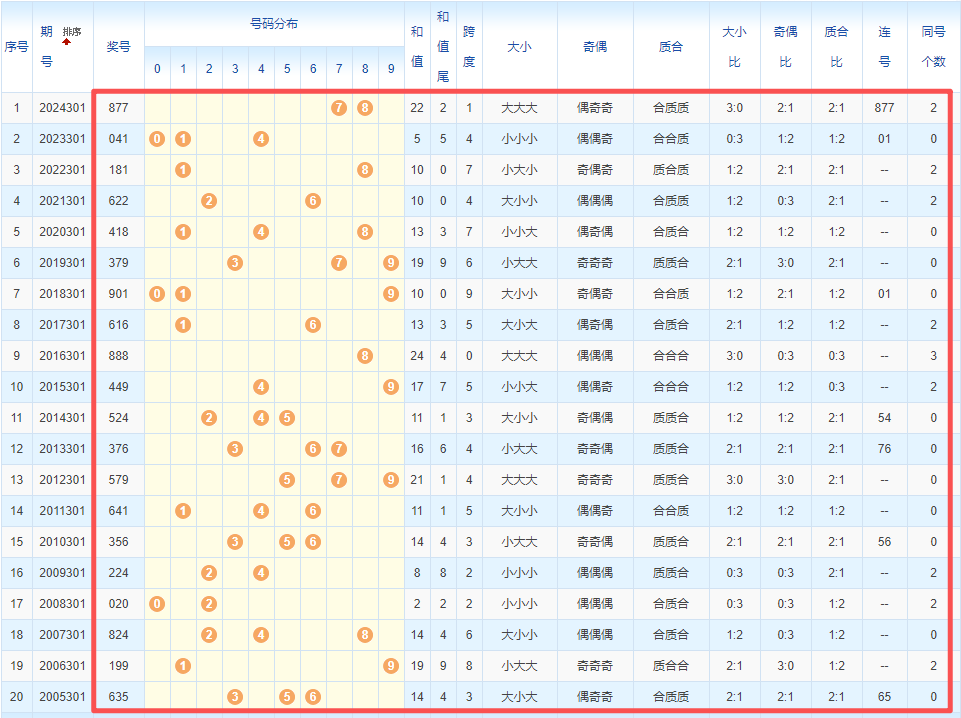Click 同号个数 value 3 in row 2016301
Screen dimensions: 961x718
[x=933, y=356]
